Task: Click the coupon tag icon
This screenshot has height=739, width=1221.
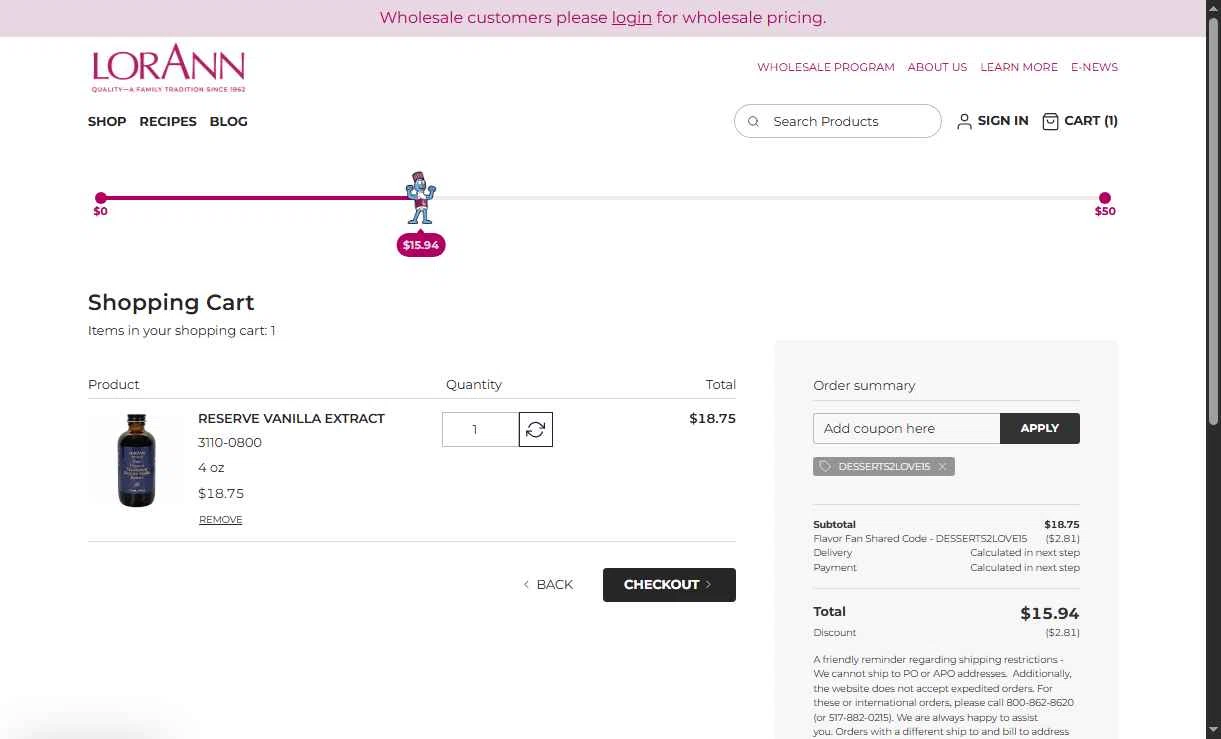Action: [825, 466]
